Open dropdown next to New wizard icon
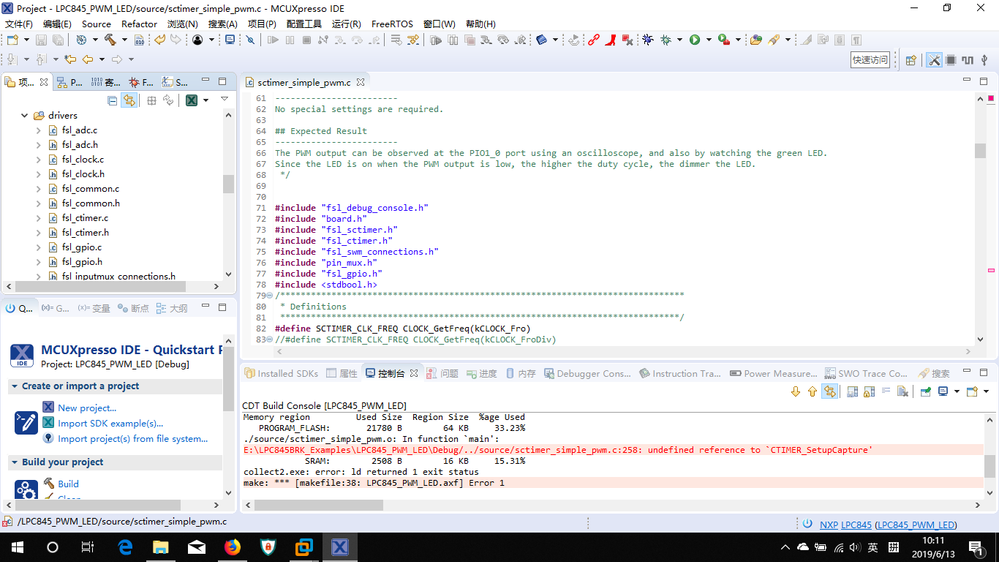Viewport: 999px width, 562px height. 26,40
